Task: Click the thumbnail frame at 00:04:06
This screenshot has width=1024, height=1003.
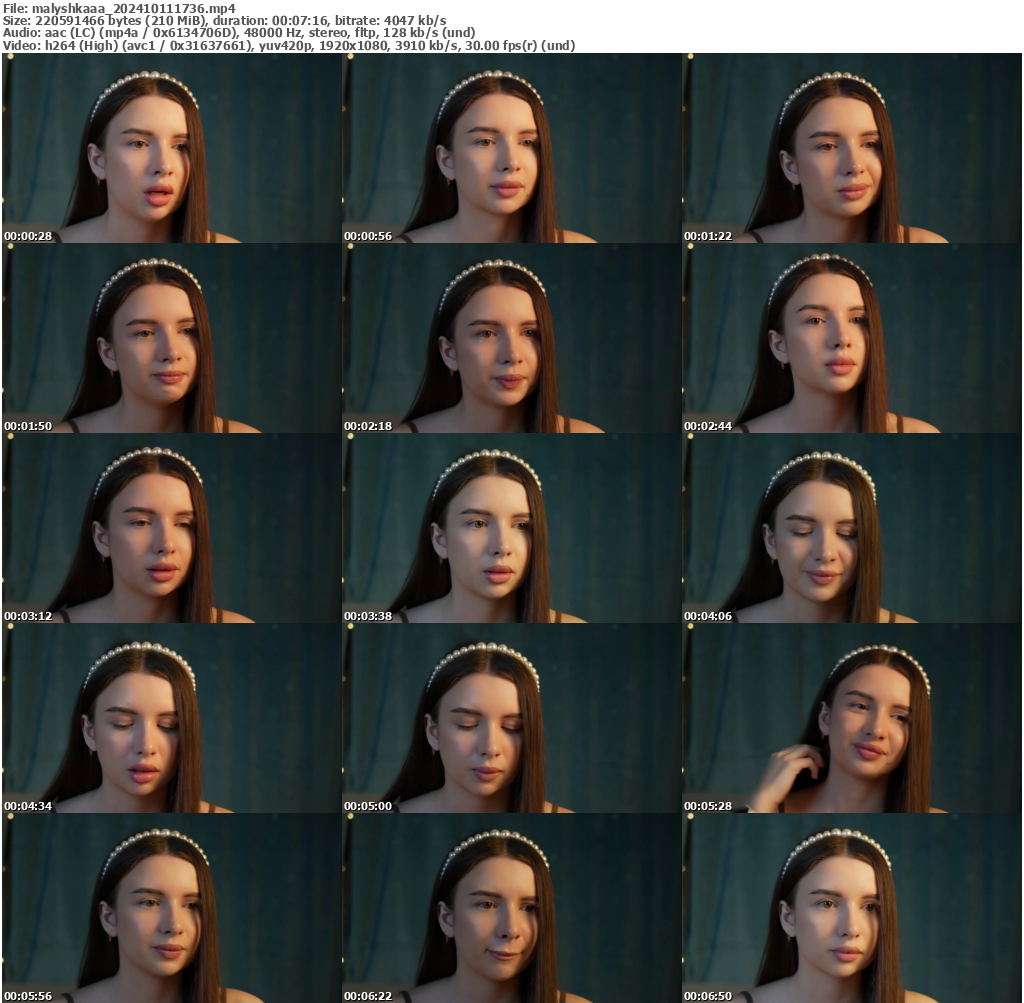Action: [x=852, y=528]
